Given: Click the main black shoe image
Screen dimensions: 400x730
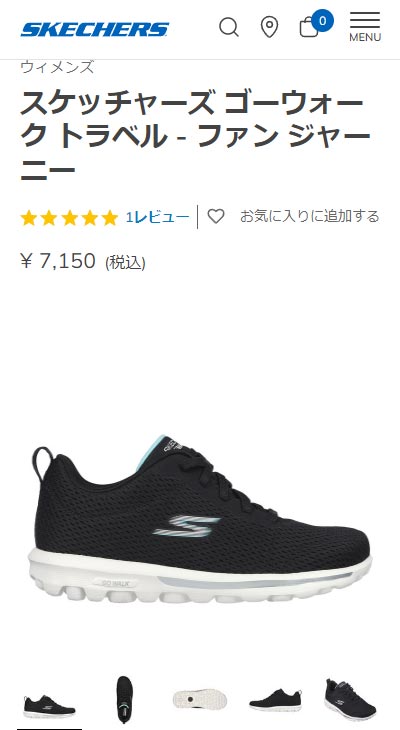Looking at the screenshot, I should pos(200,518).
